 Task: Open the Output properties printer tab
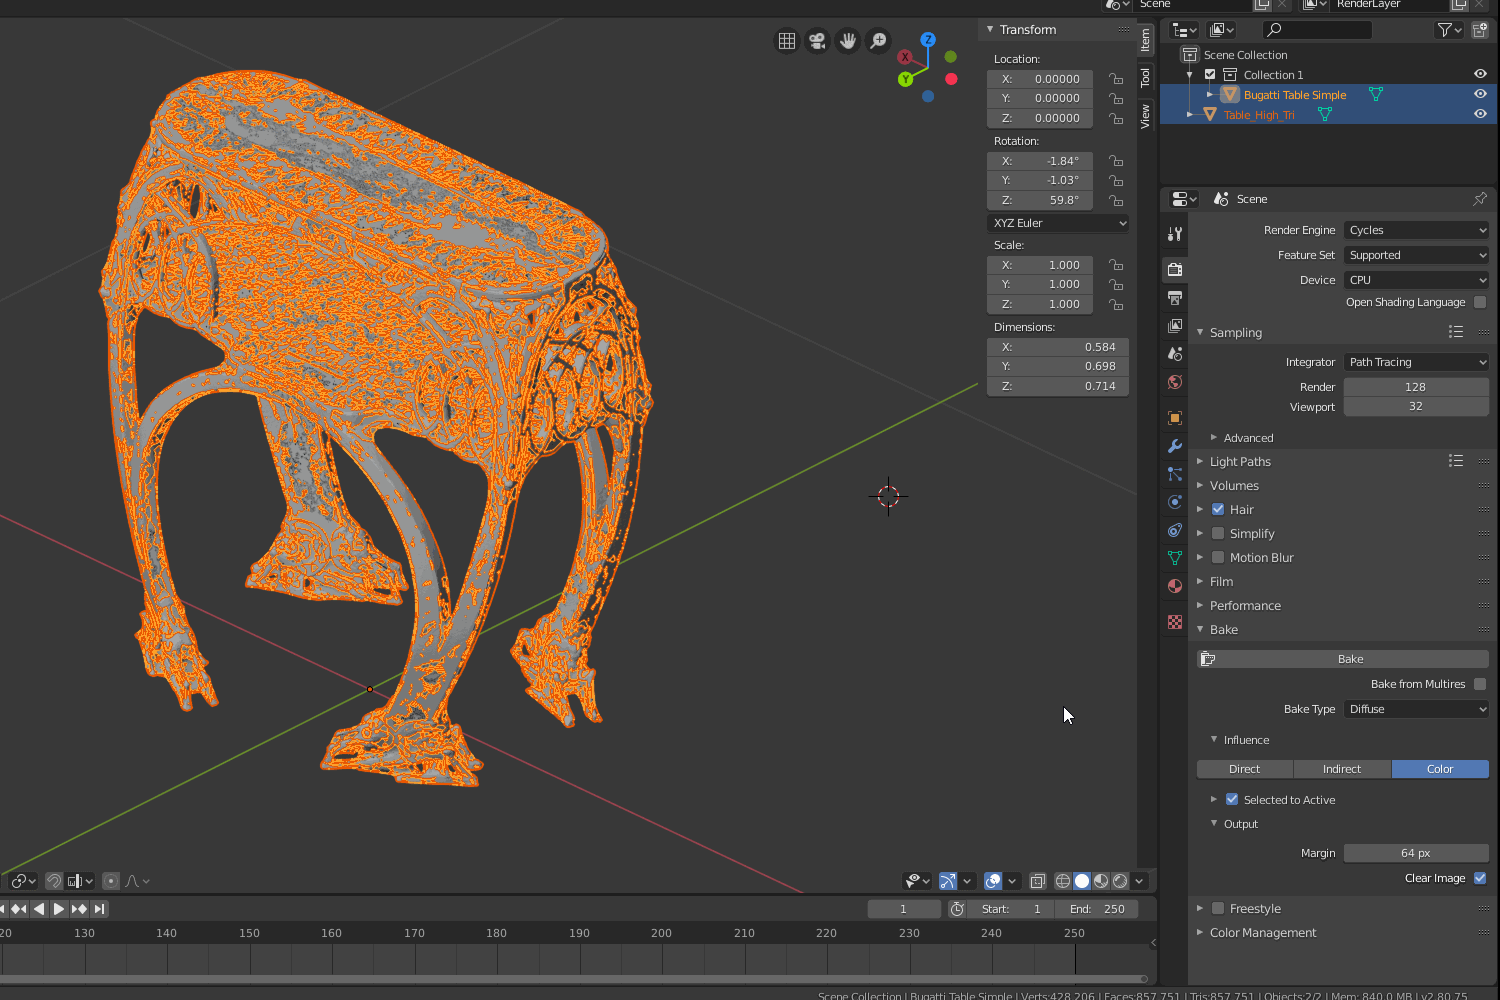1175,298
